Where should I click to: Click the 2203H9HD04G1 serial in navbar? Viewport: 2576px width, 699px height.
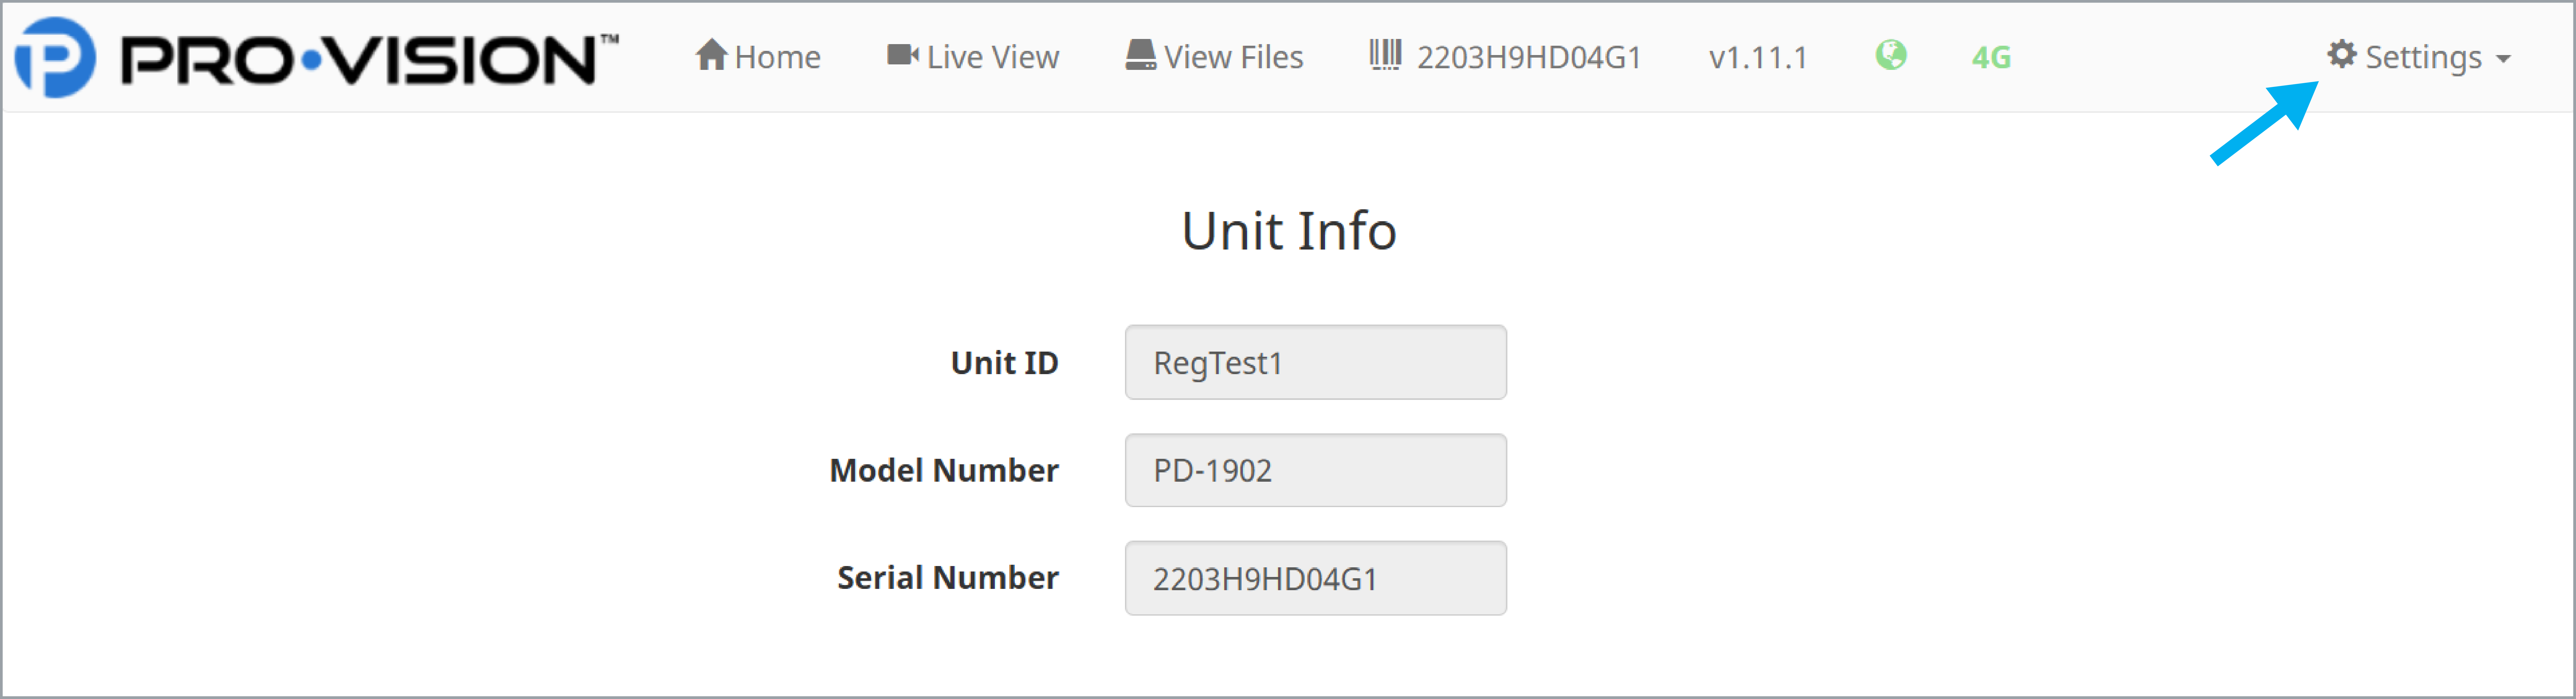coord(1529,57)
